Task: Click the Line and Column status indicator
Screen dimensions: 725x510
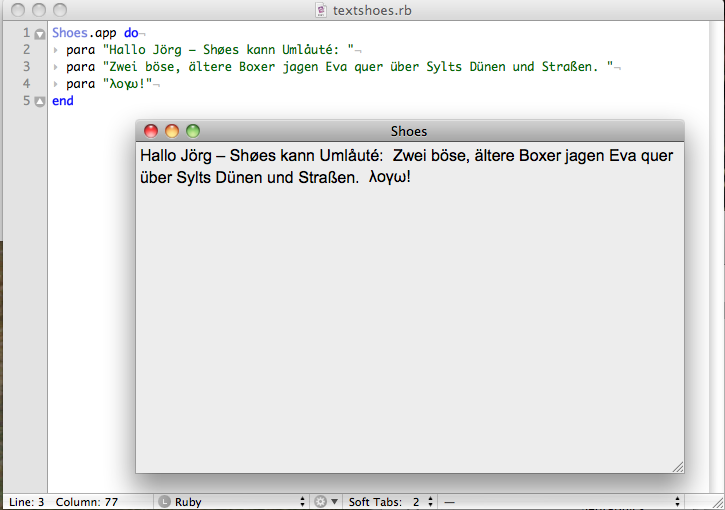Action: pos(63,502)
